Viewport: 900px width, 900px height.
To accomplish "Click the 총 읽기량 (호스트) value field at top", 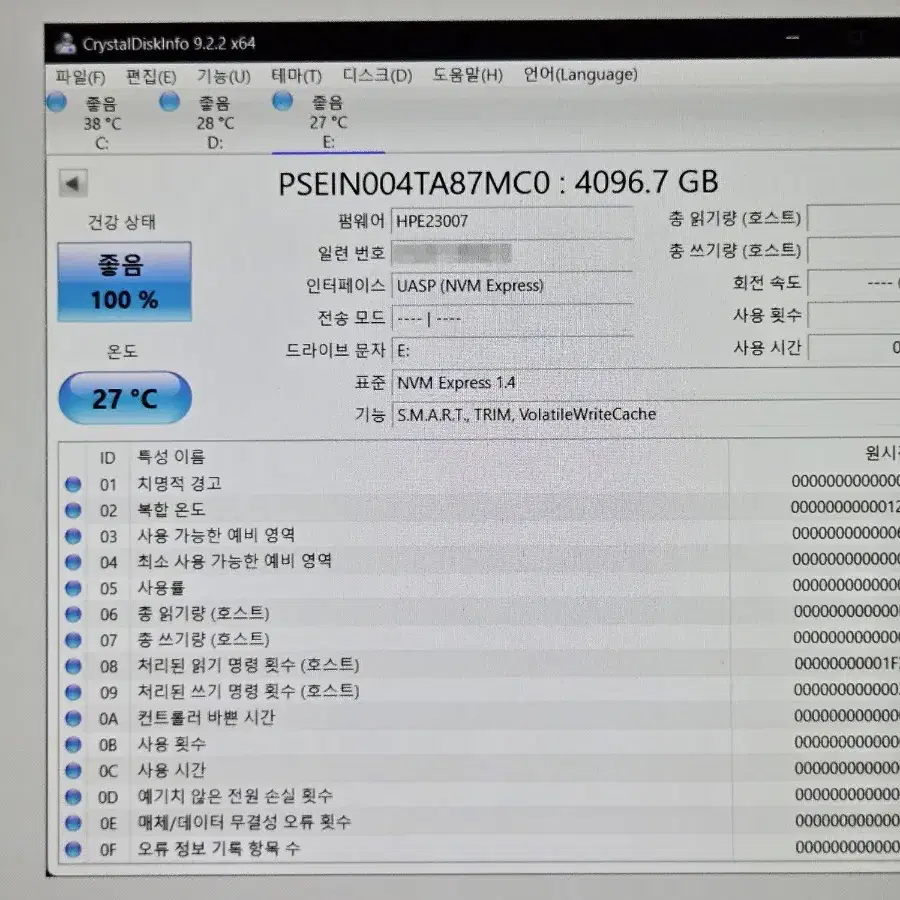I will [854, 218].
